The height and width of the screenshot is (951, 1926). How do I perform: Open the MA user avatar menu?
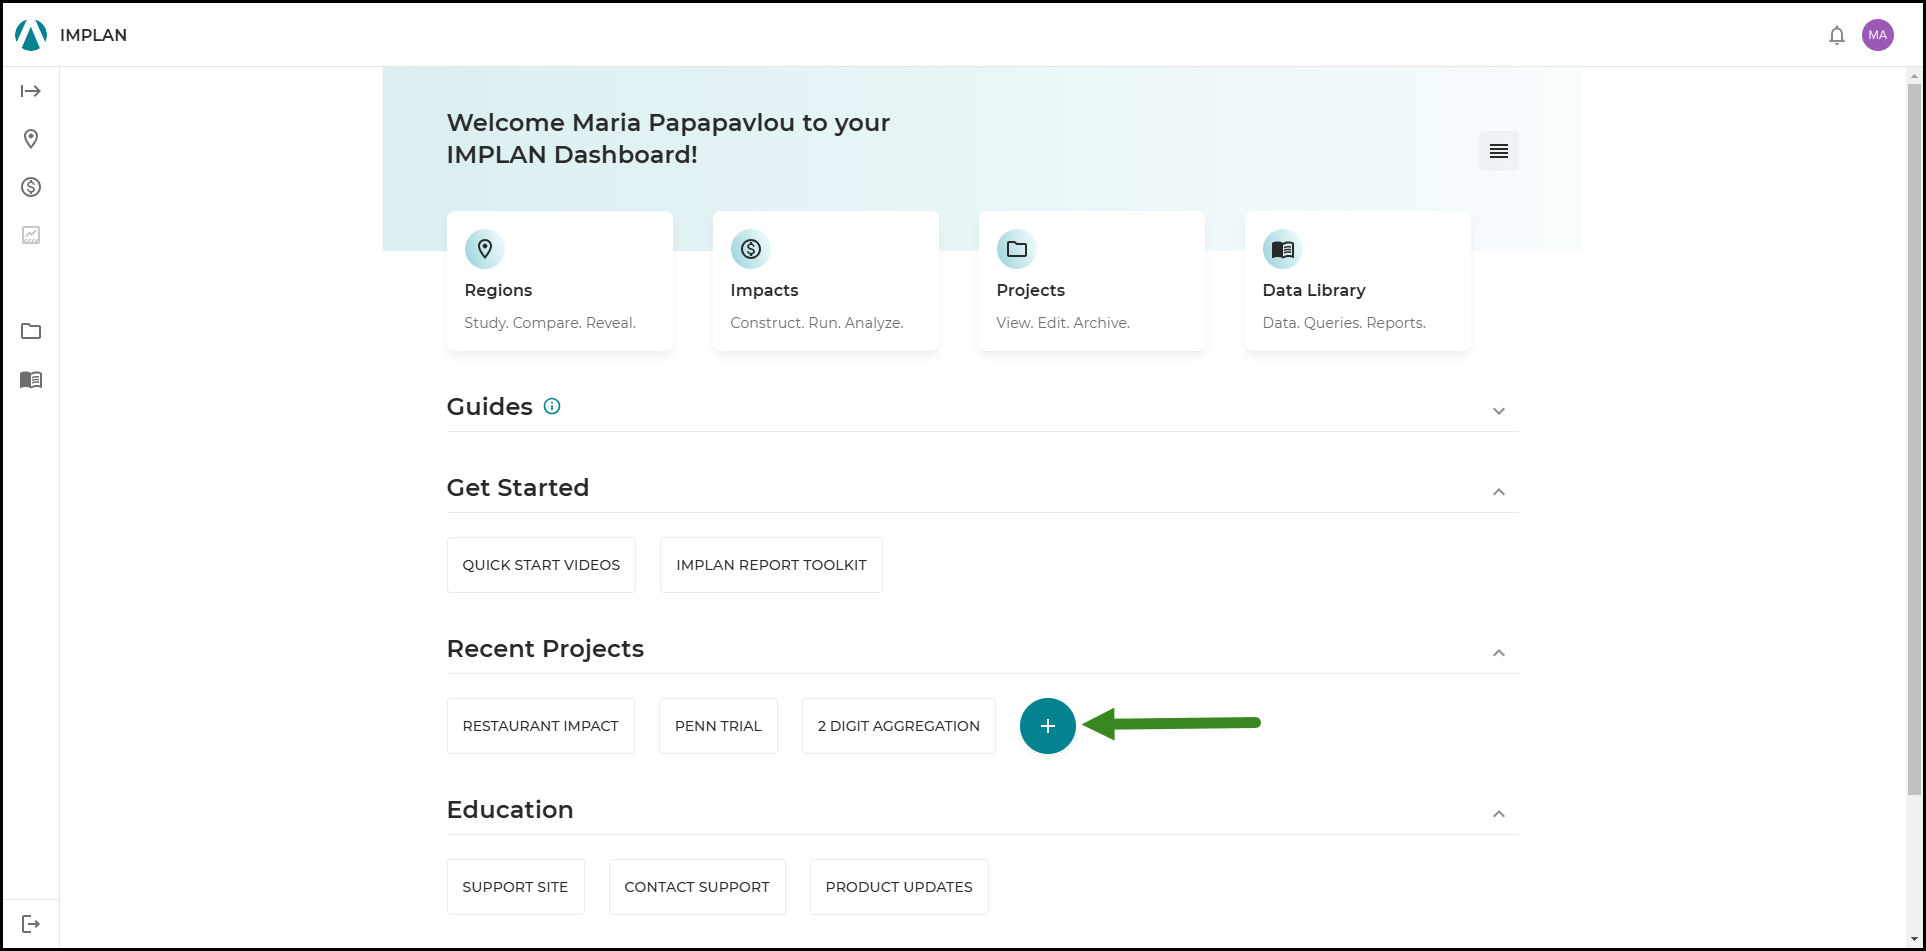point(1878,35)
